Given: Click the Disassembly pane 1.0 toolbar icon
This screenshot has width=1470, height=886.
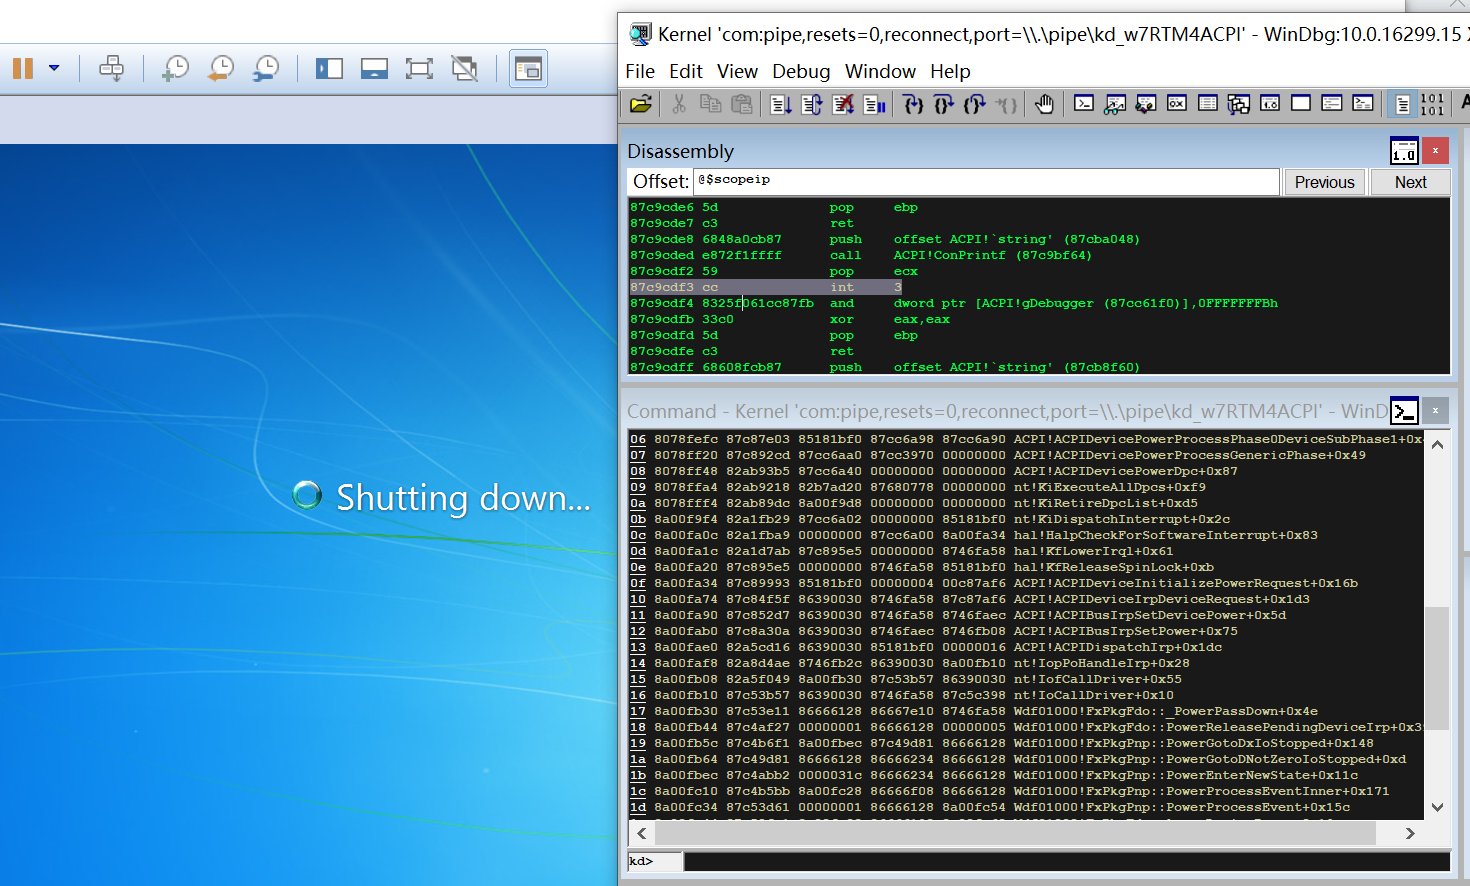Looking at the screenshot, I should (x=1404, y=151).
